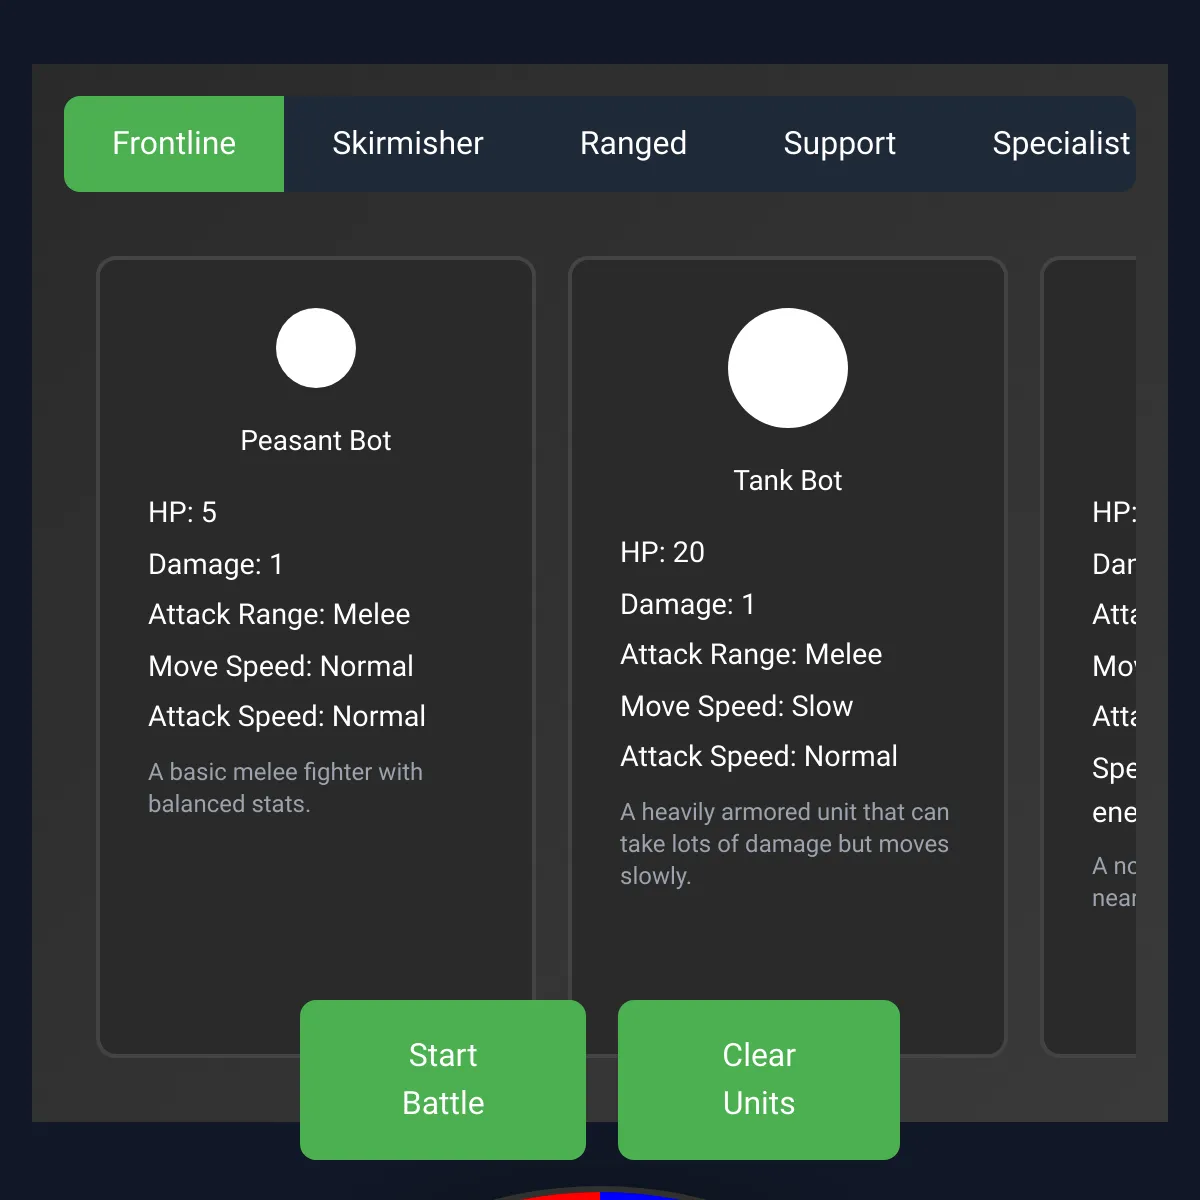Image resolution: width=1200 pixels, height=1200 pixels.
Task: Click the Peasant Bot description text
Action: point(285,788)
